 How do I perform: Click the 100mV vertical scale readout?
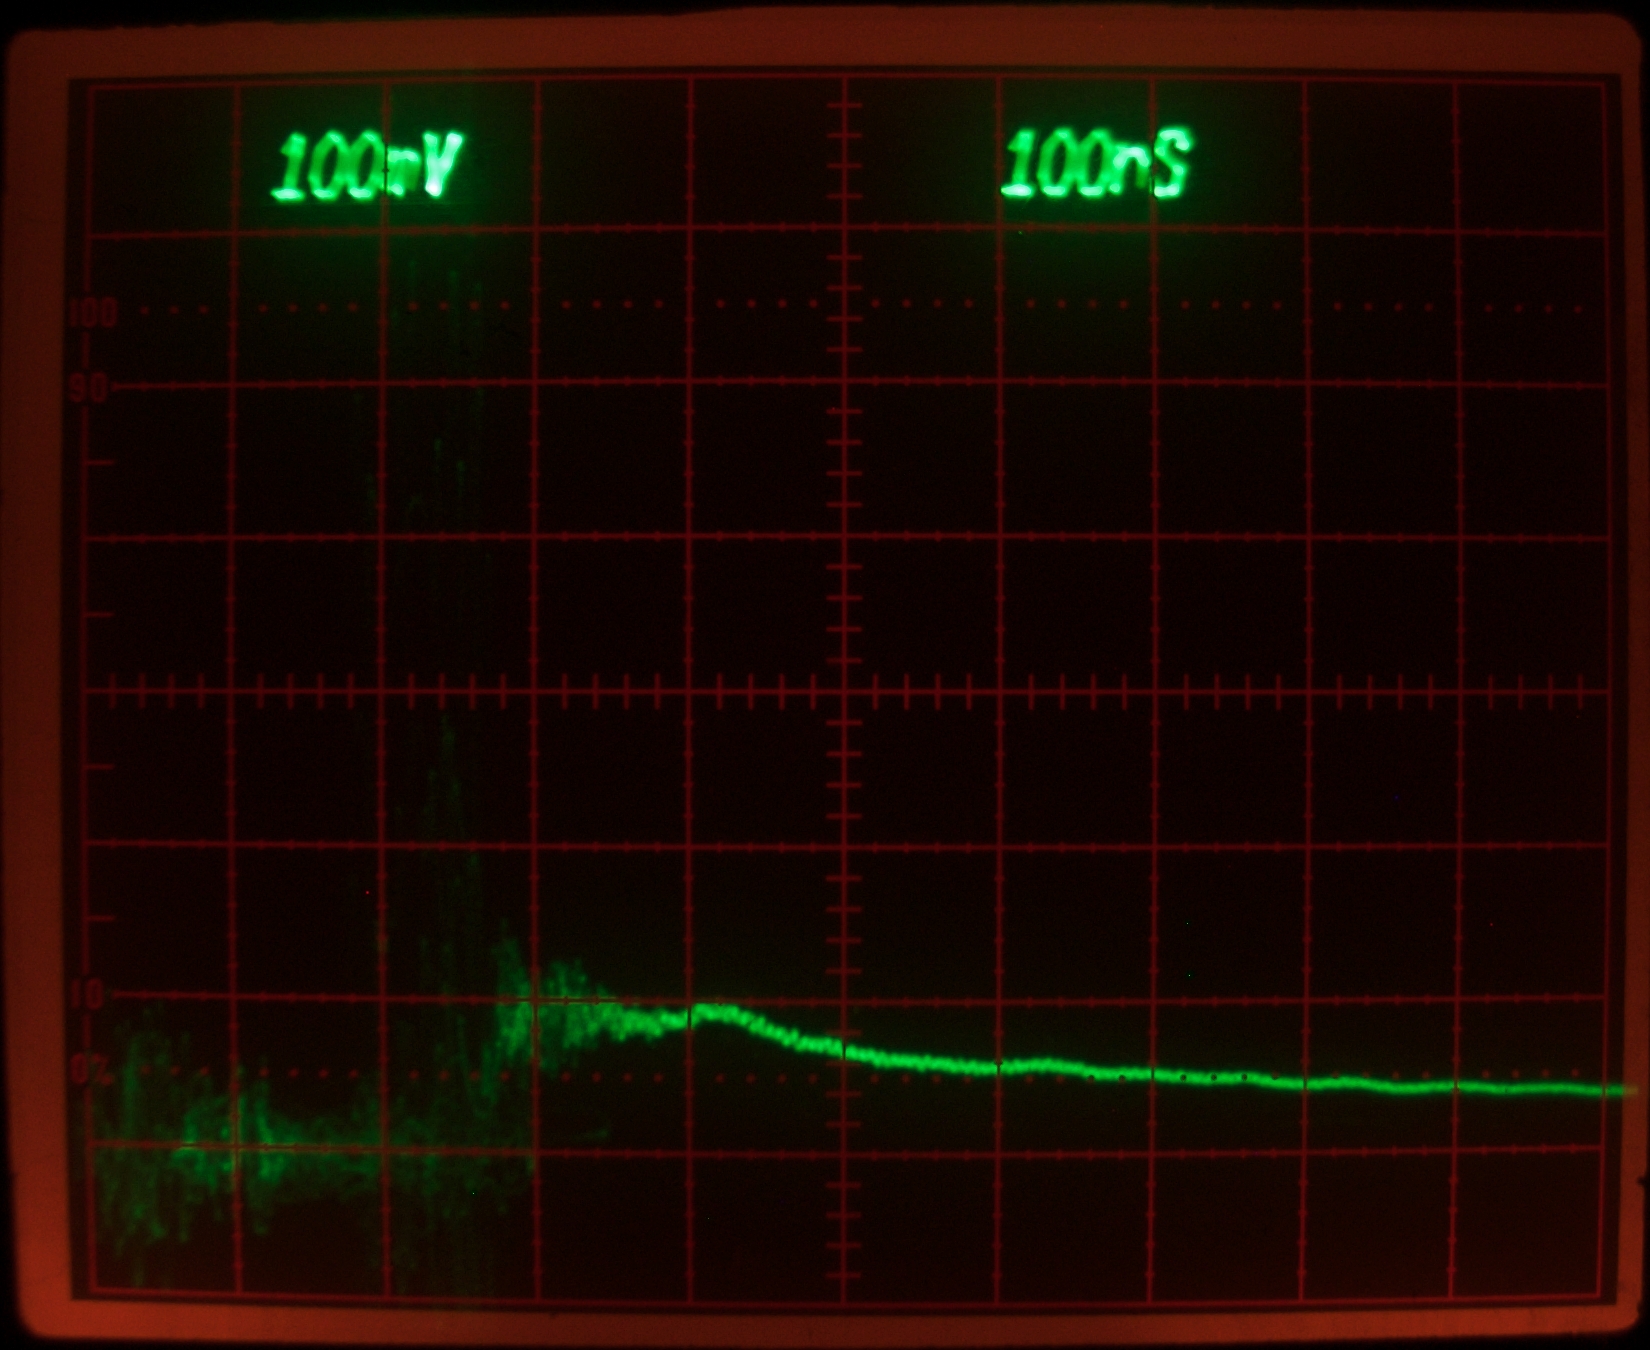367,166
